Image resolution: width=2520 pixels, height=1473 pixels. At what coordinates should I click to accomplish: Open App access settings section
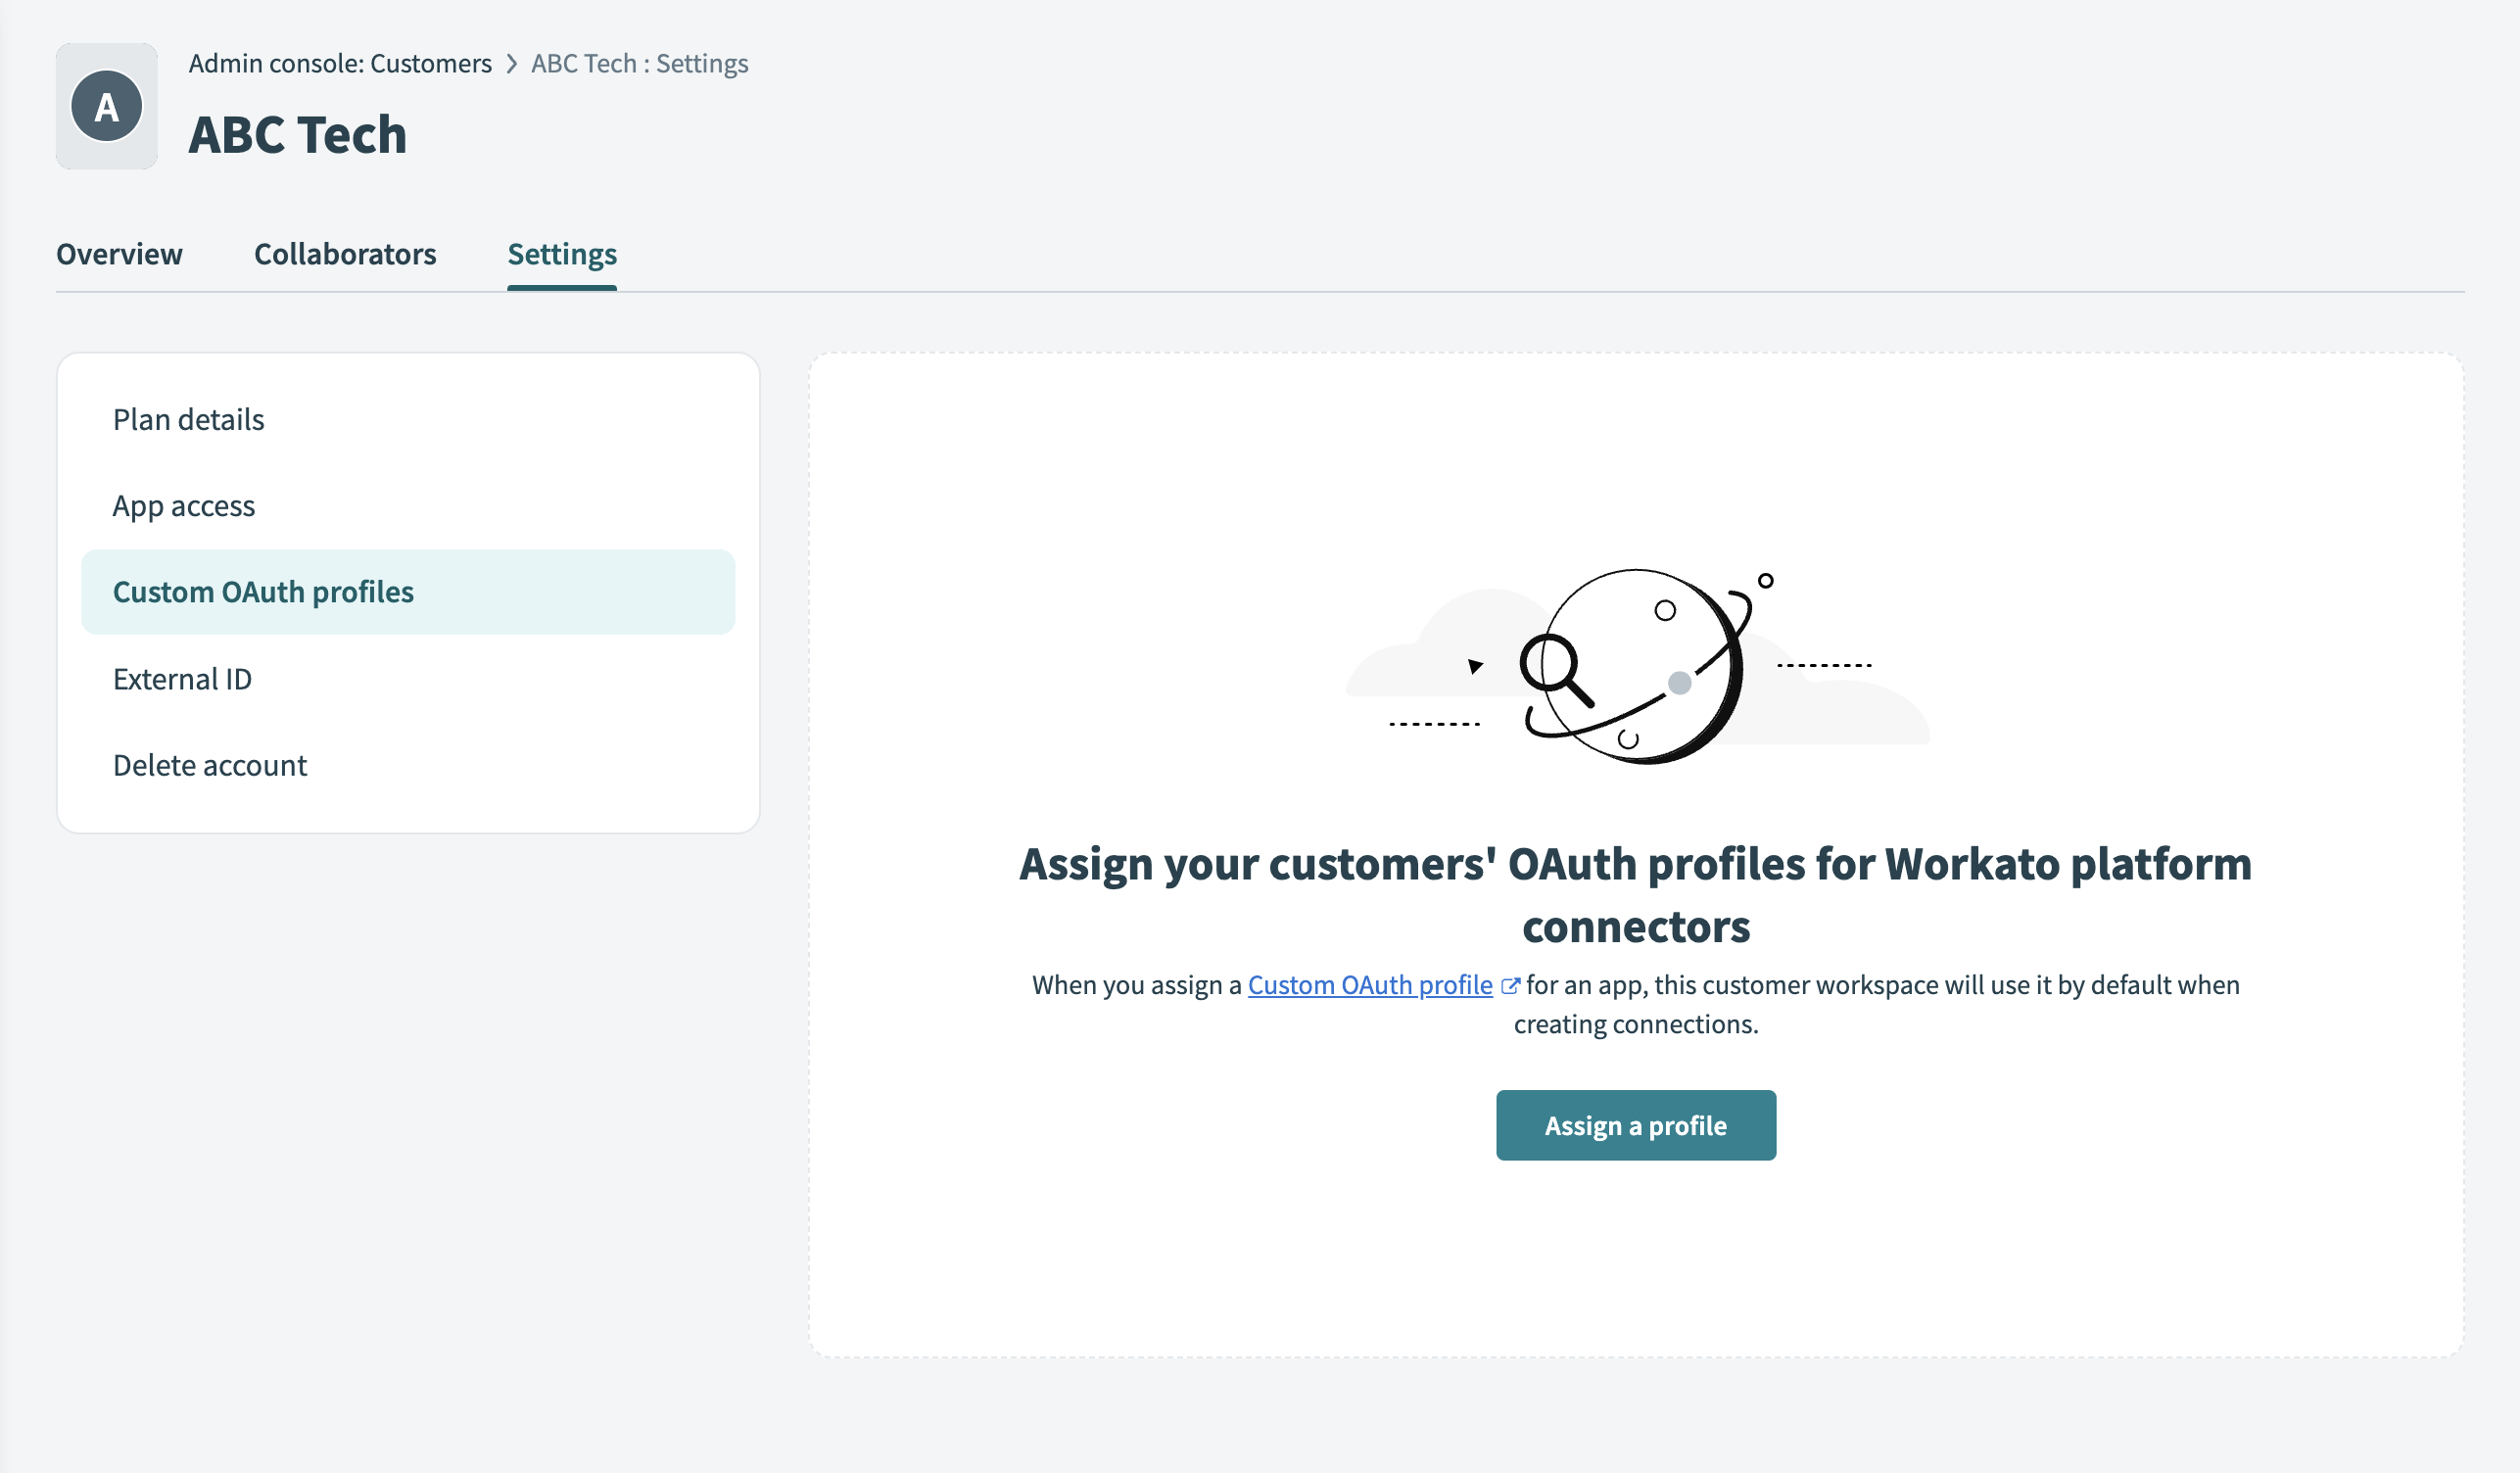click(408, 505)
